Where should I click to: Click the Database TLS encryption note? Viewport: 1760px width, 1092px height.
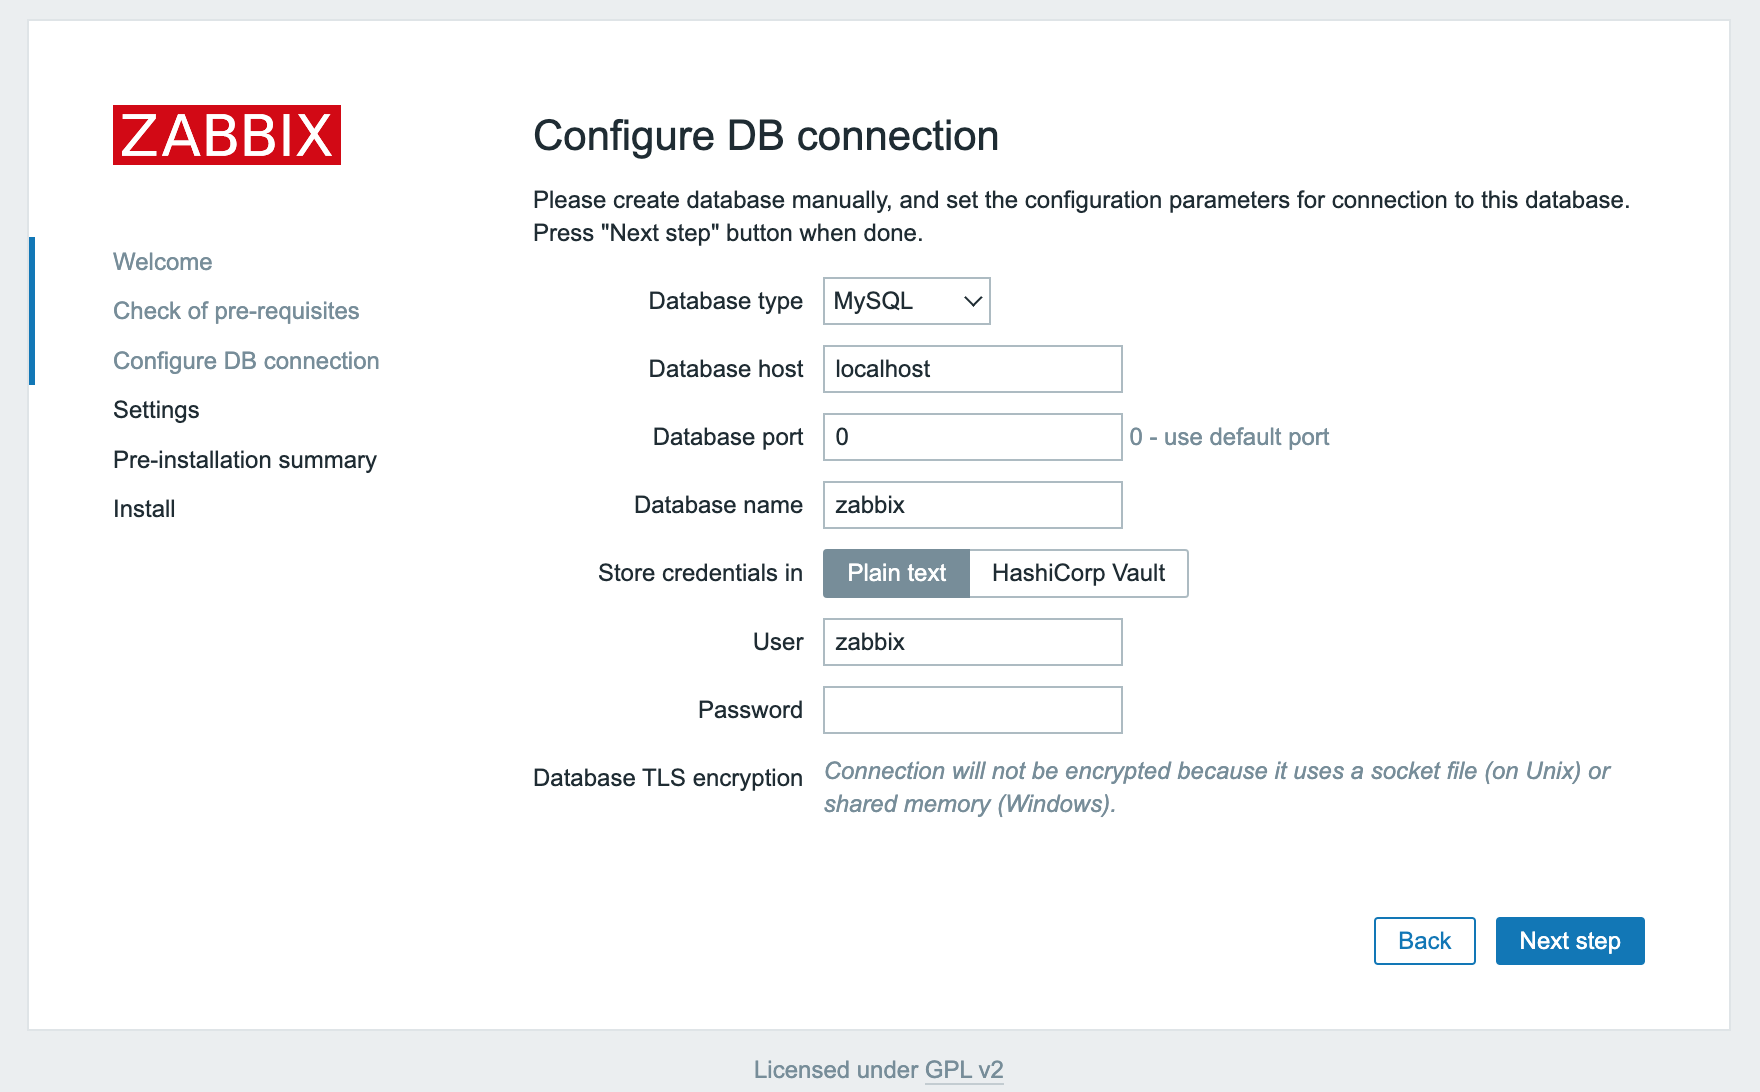(1216, 787)
